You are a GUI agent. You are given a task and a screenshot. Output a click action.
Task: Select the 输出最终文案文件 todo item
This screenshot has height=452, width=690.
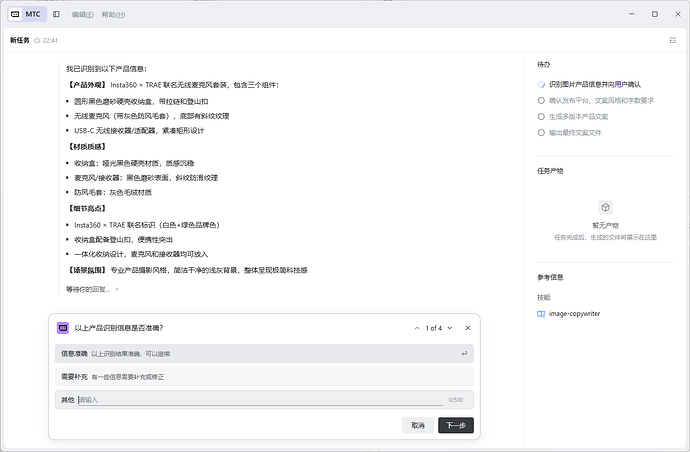[569, 132]
